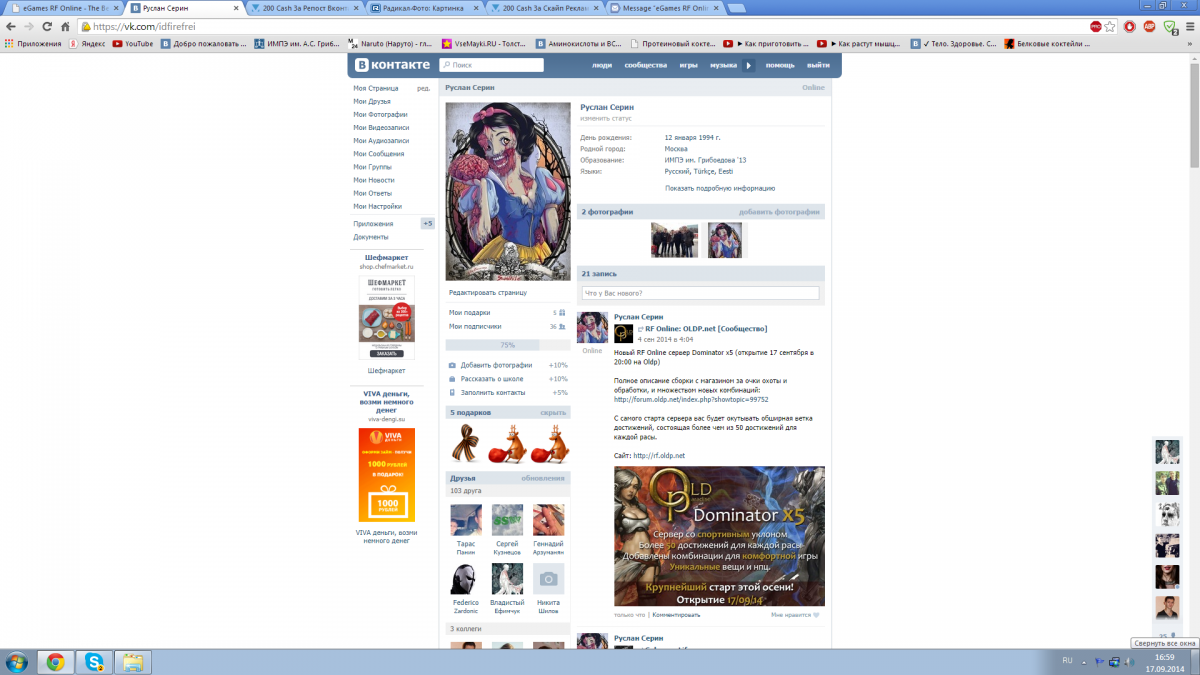Hide the gifts block with скрыть
This screenshot has width=1200, height=675.
553,412
